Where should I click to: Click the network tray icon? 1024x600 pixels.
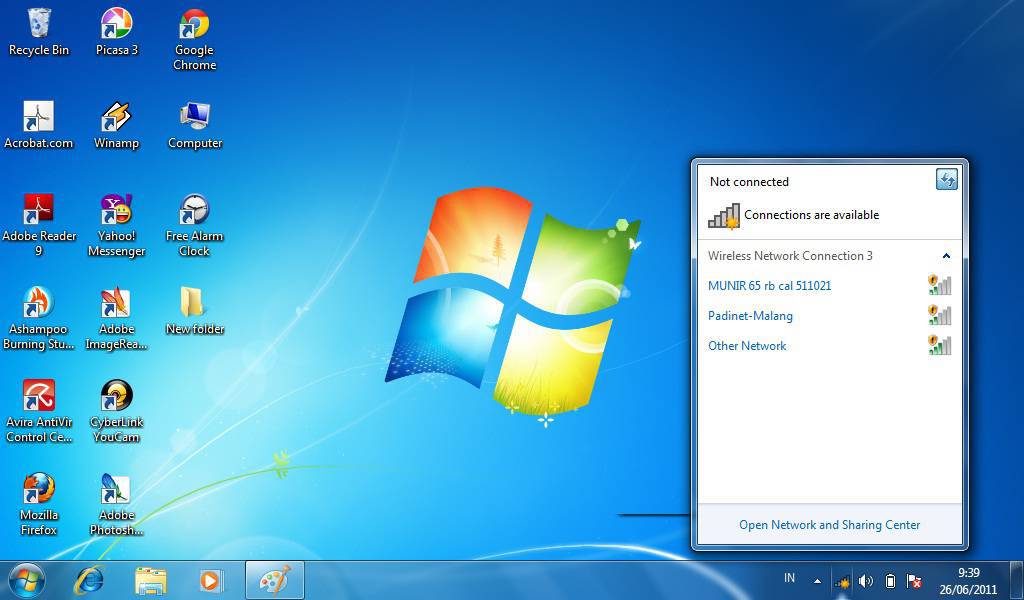[x=842, y=581]
